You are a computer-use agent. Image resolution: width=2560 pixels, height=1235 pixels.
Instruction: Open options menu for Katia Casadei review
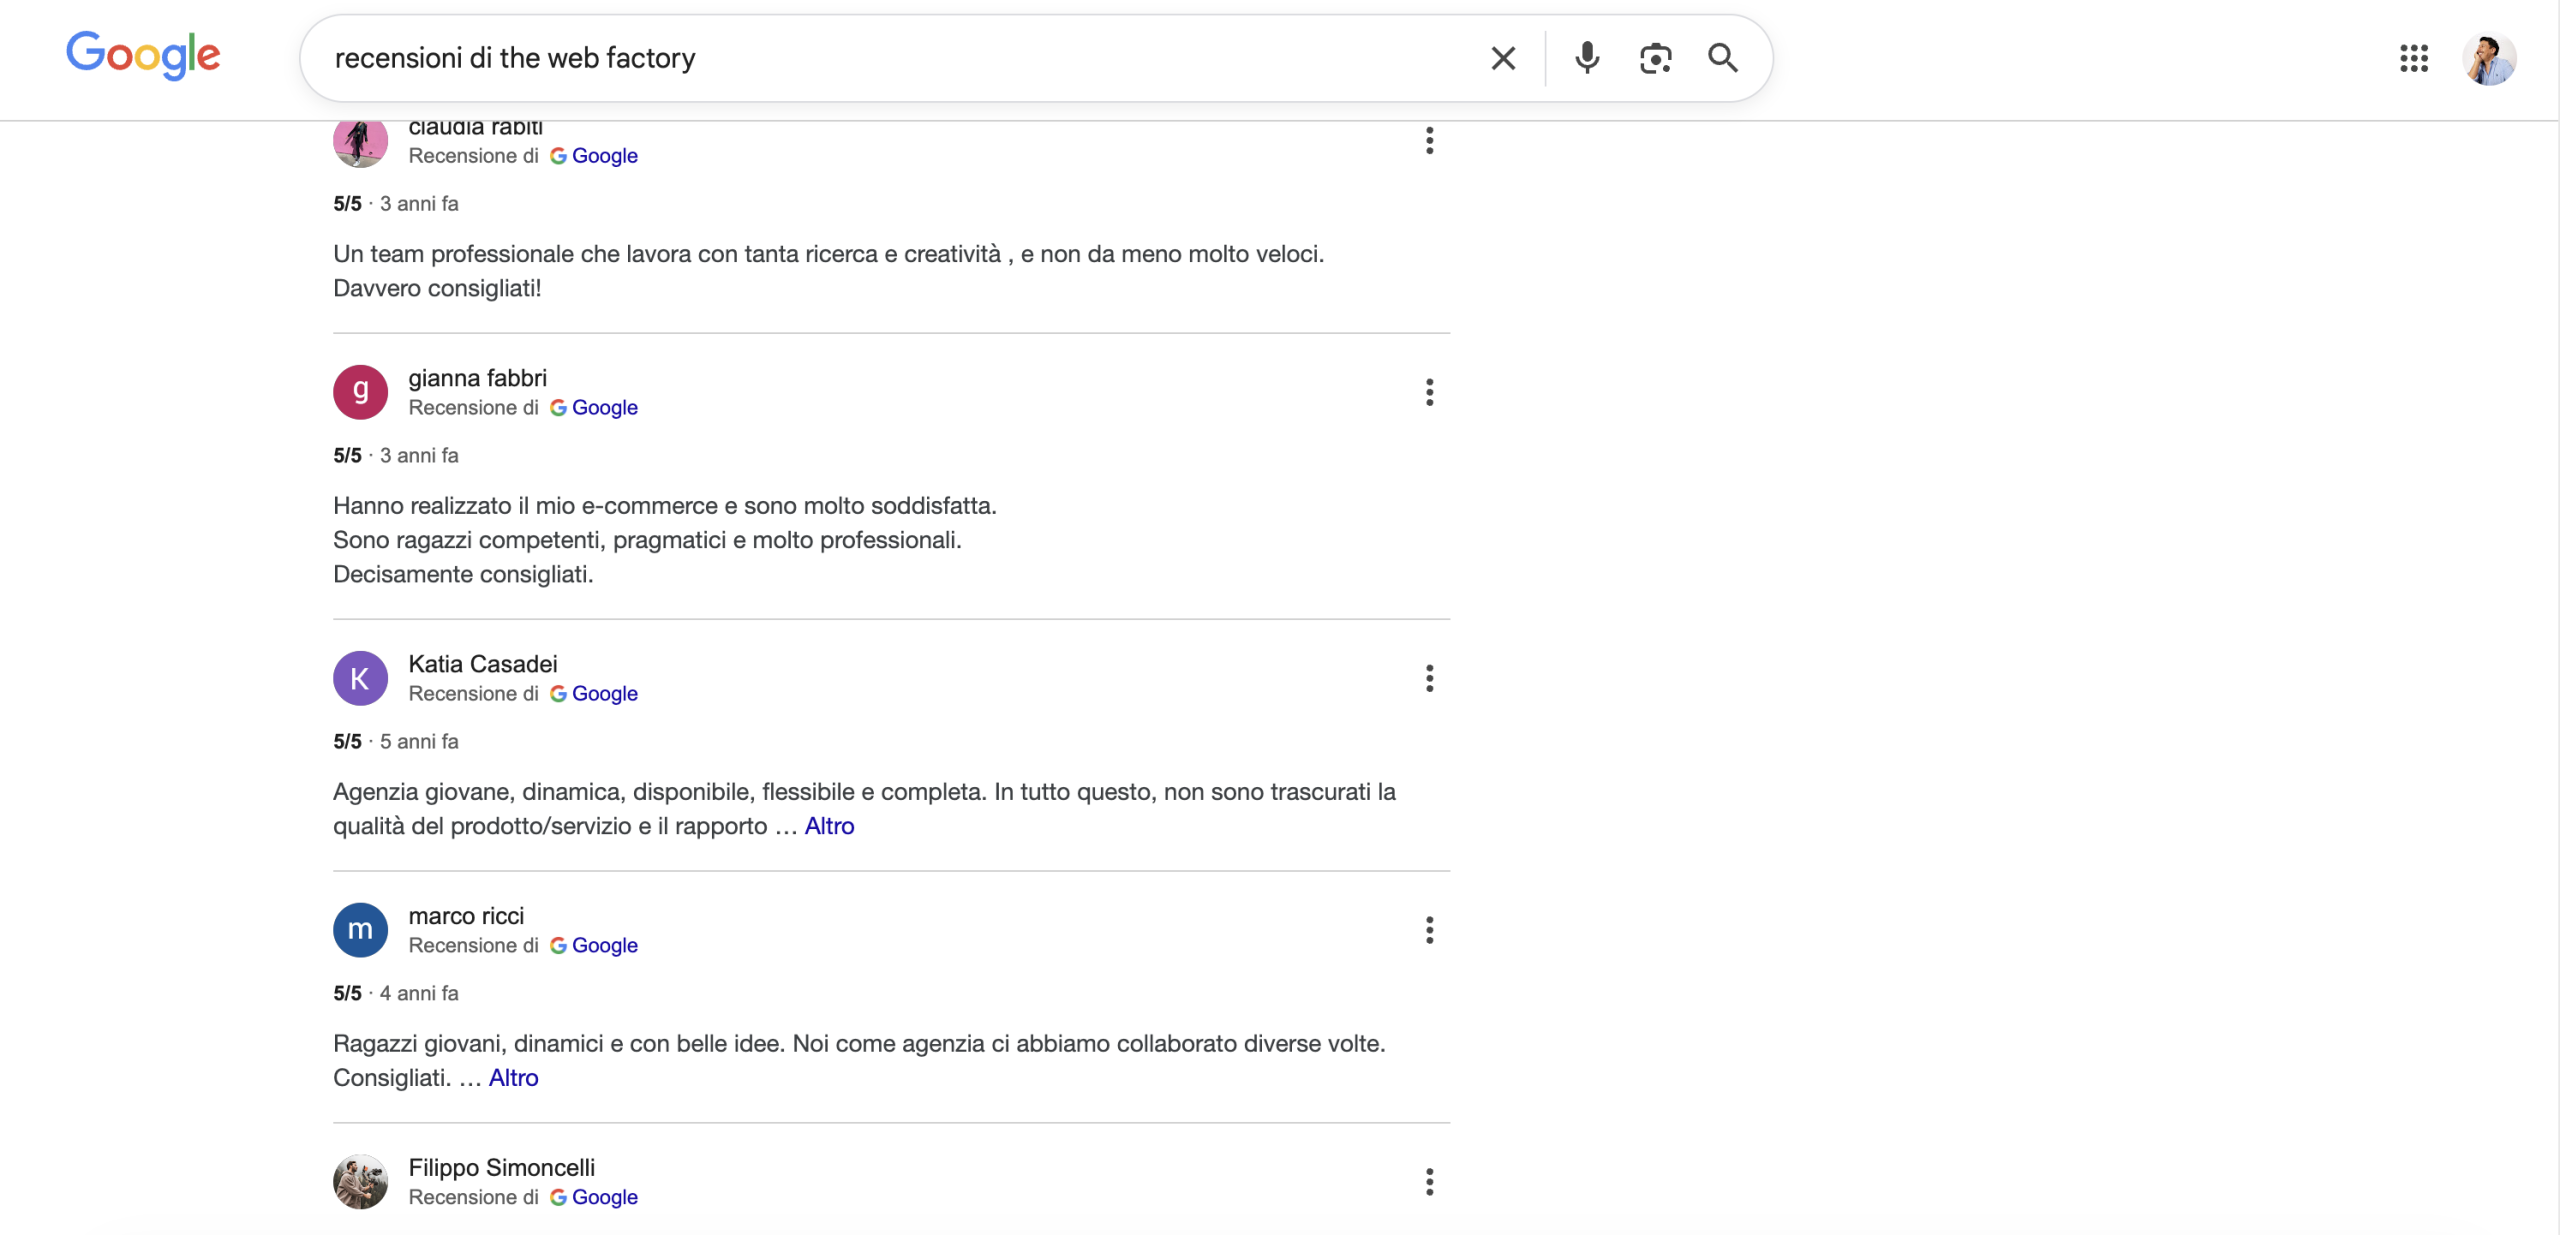1429,678
